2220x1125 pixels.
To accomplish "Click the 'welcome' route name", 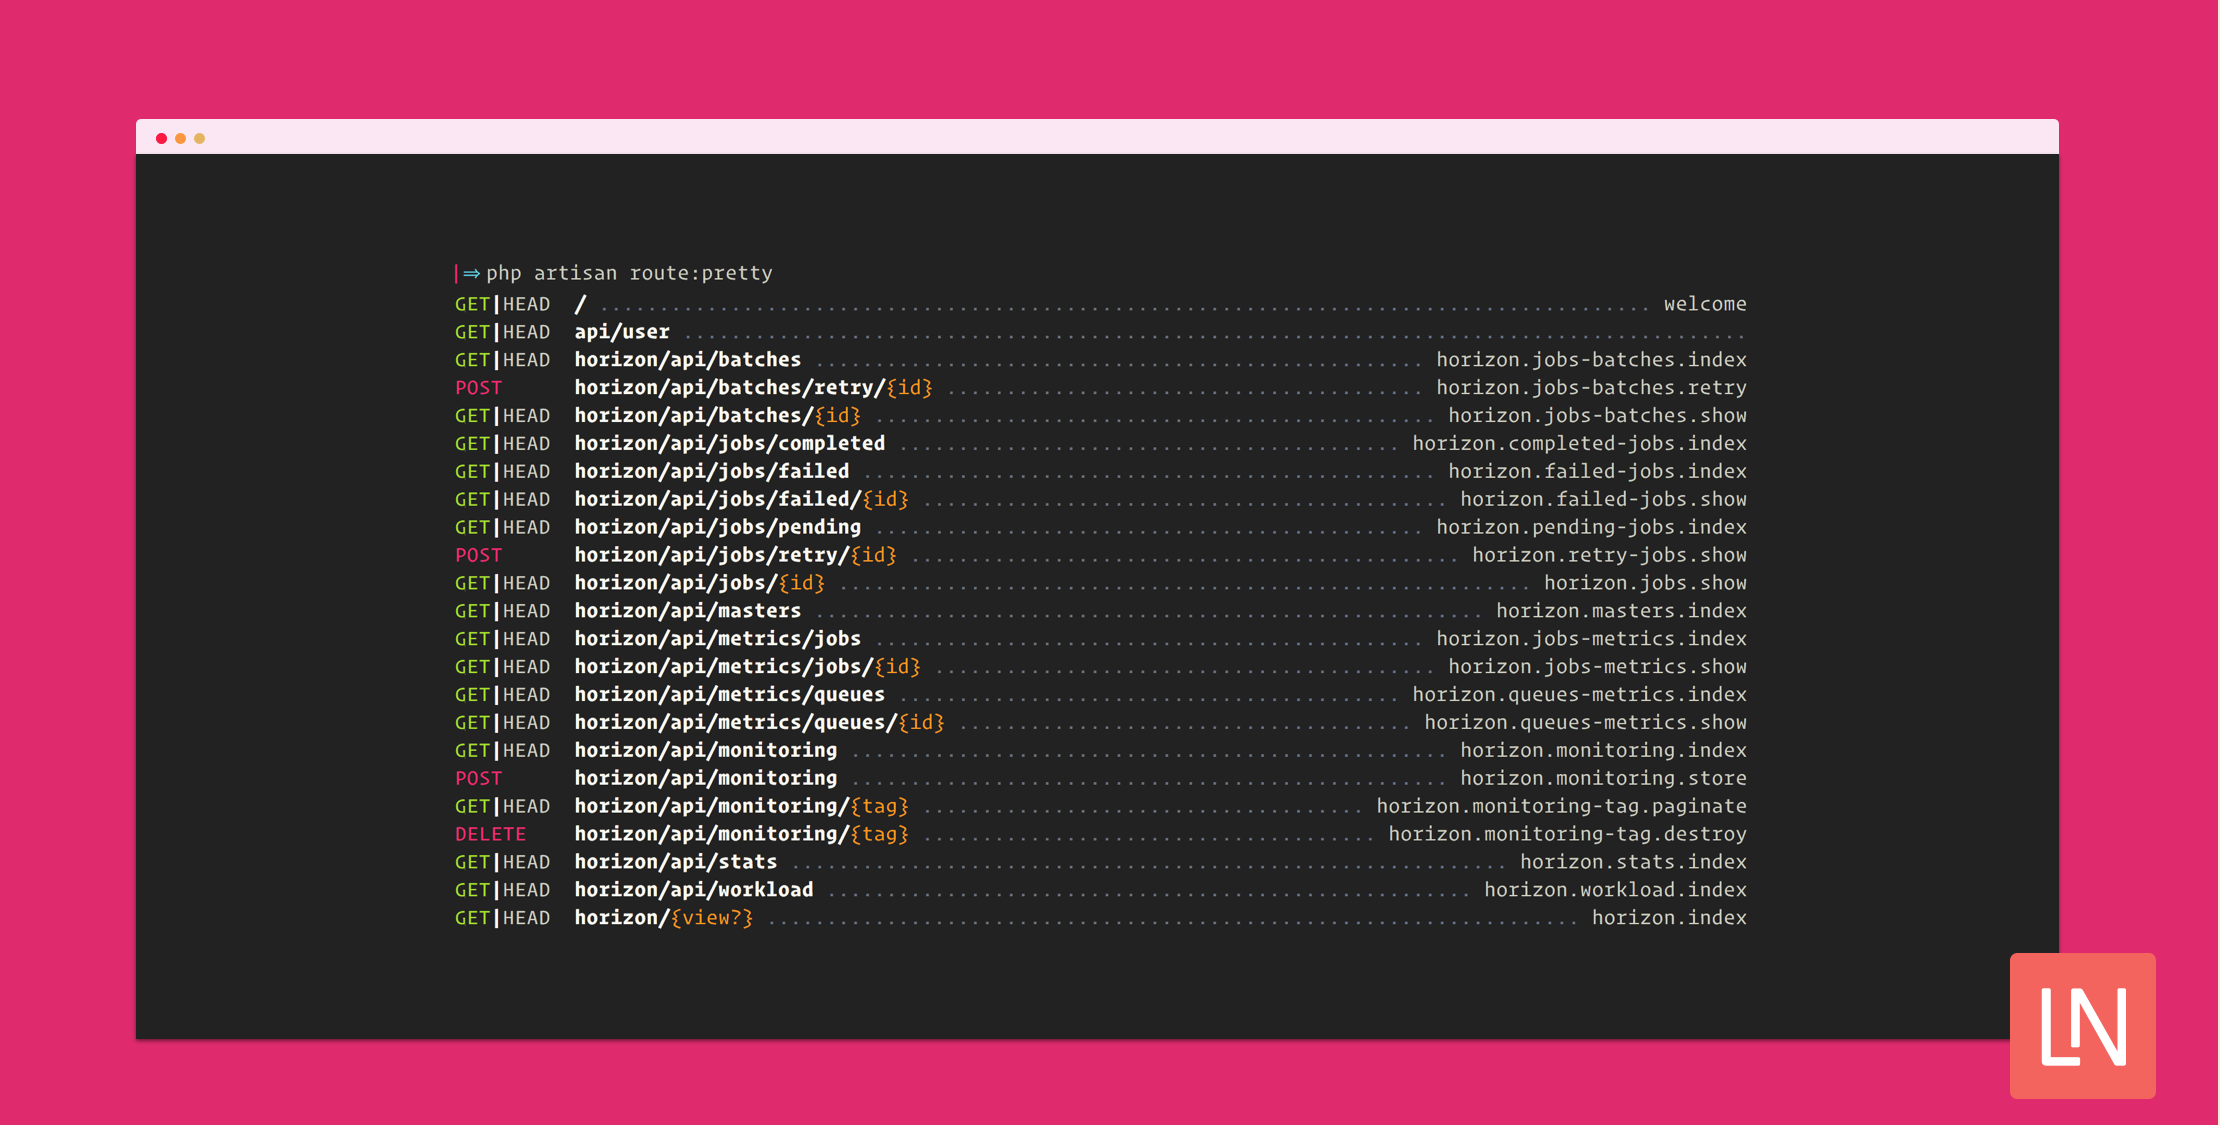I will click(1705, 303).
